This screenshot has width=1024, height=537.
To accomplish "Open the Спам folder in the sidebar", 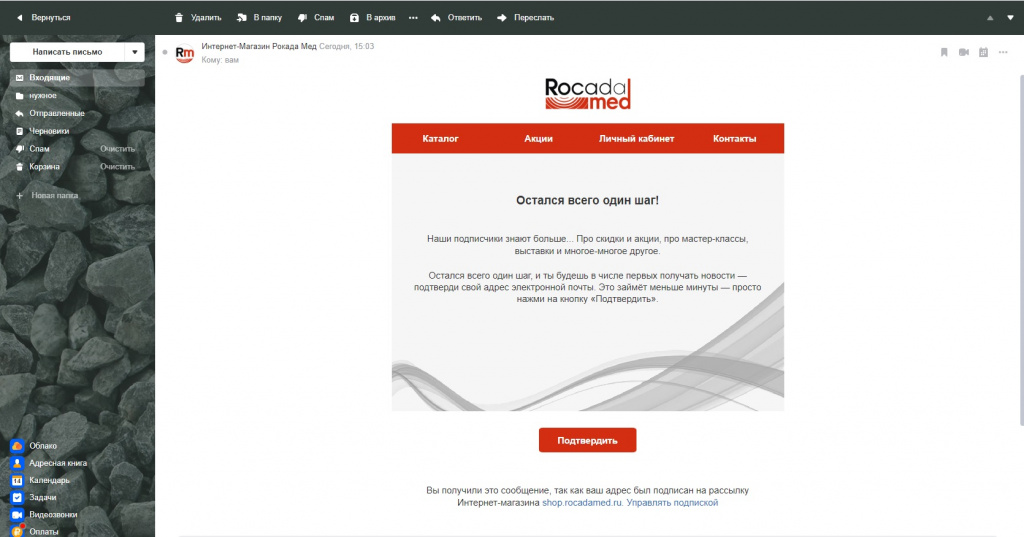I will point(39,148).
